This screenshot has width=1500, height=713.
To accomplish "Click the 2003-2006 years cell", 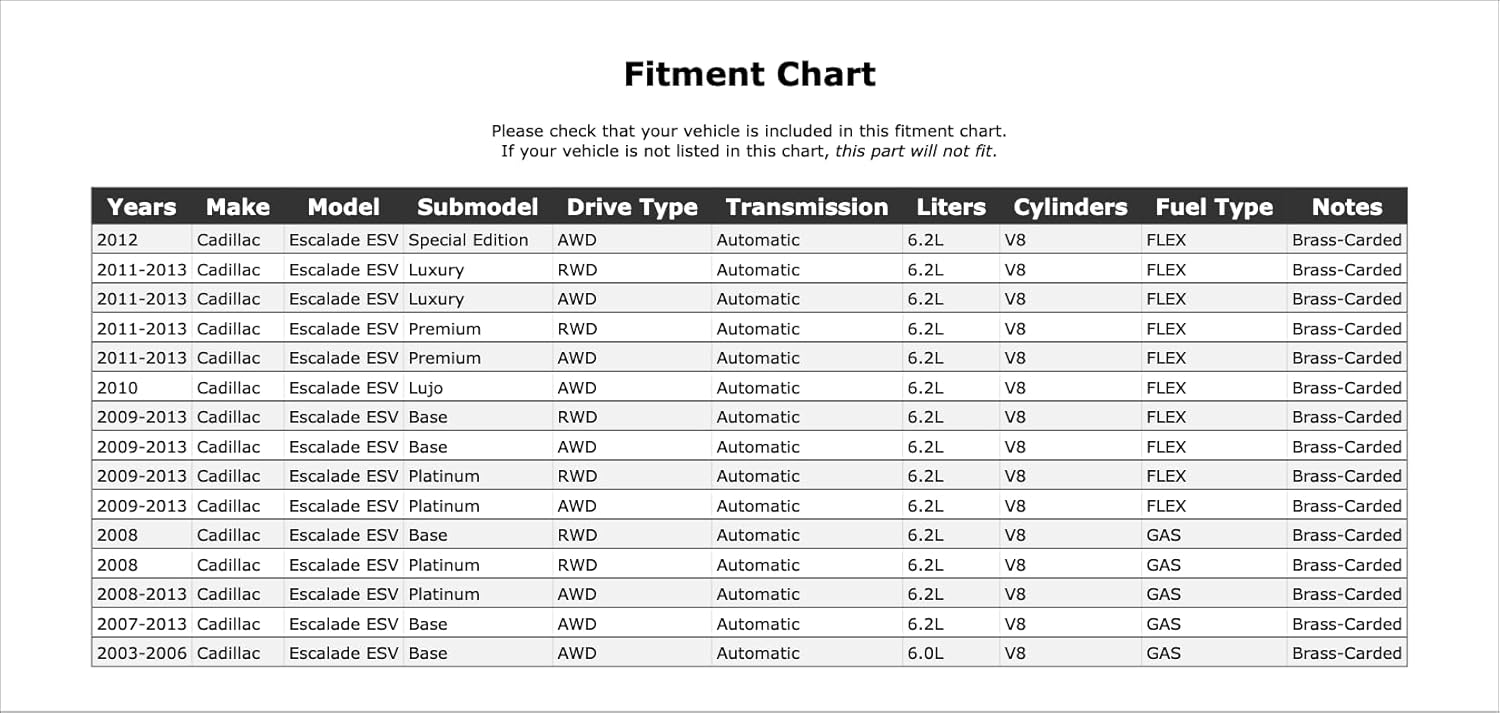I will coord(141,653).
